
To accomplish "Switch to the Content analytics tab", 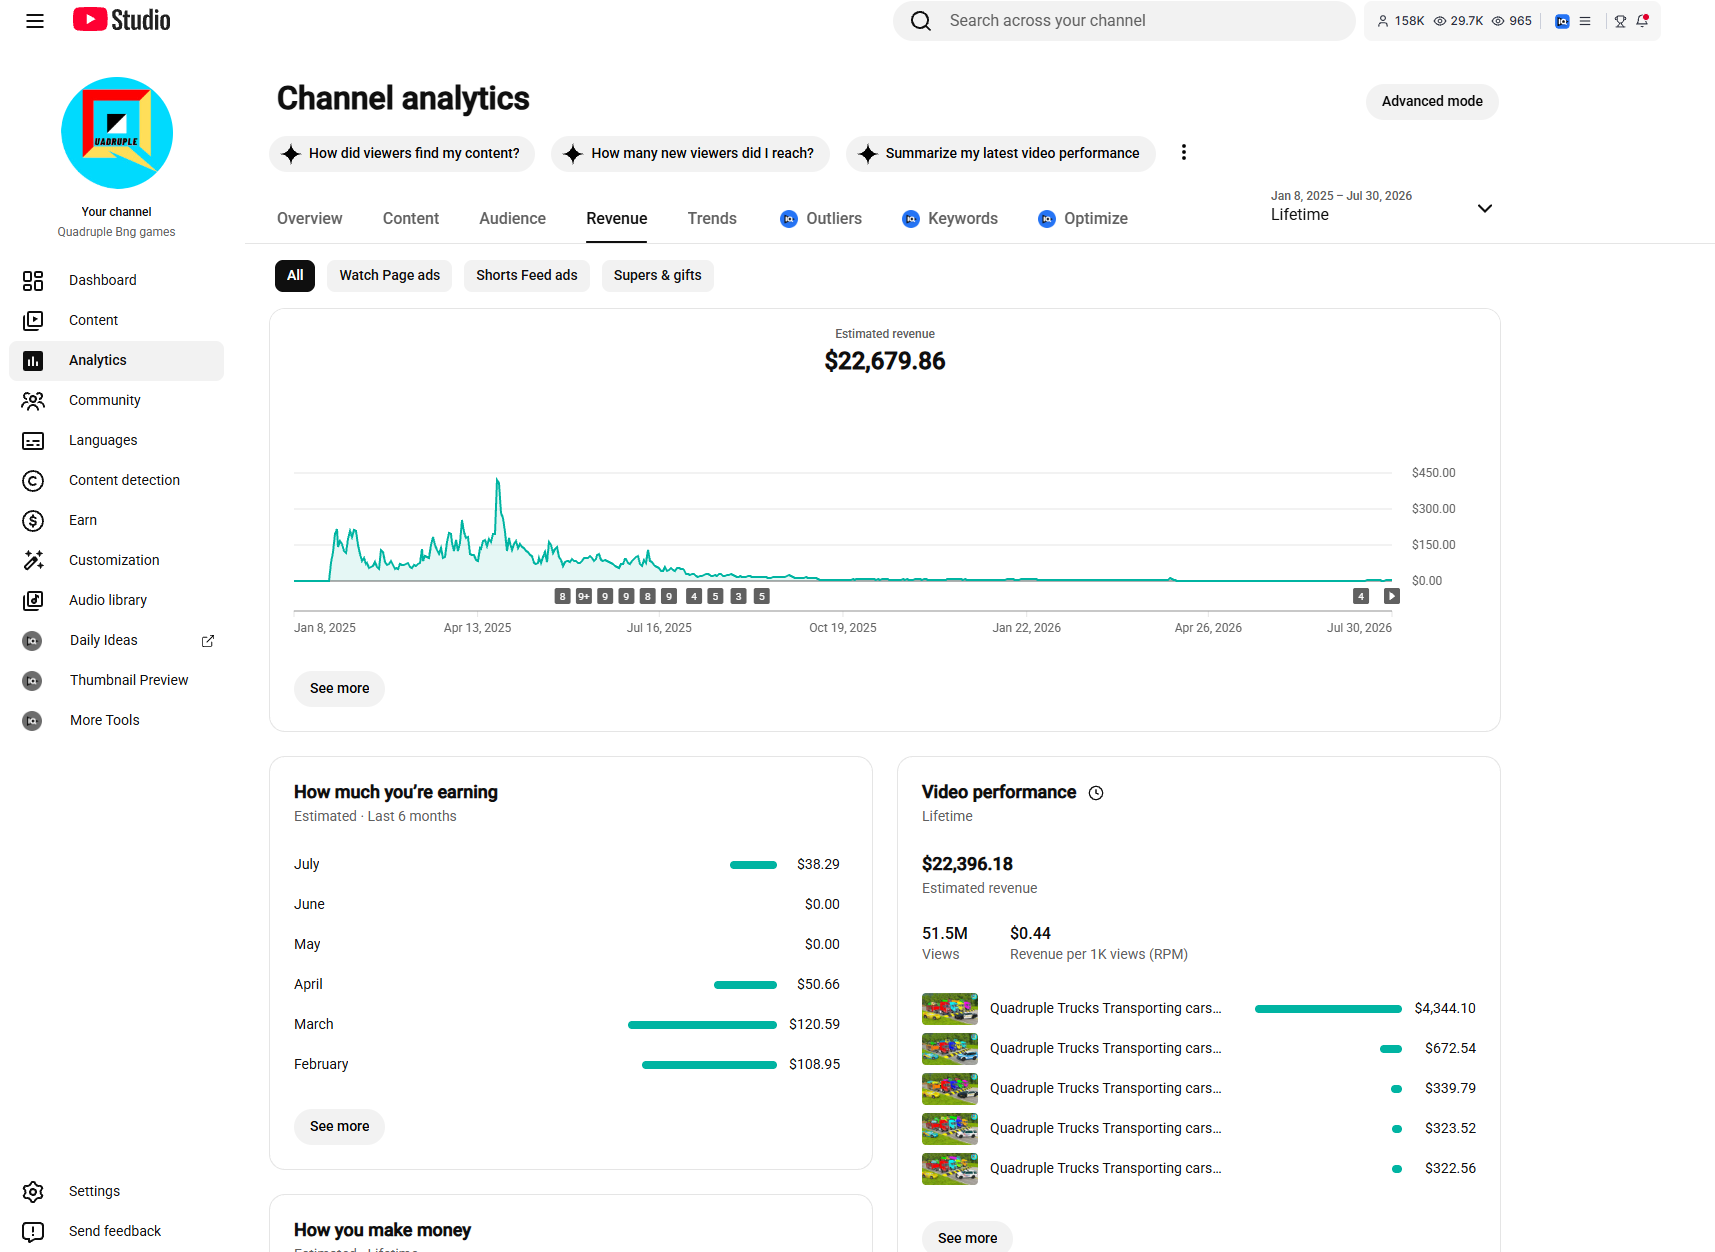I will (x=411, y=219).
